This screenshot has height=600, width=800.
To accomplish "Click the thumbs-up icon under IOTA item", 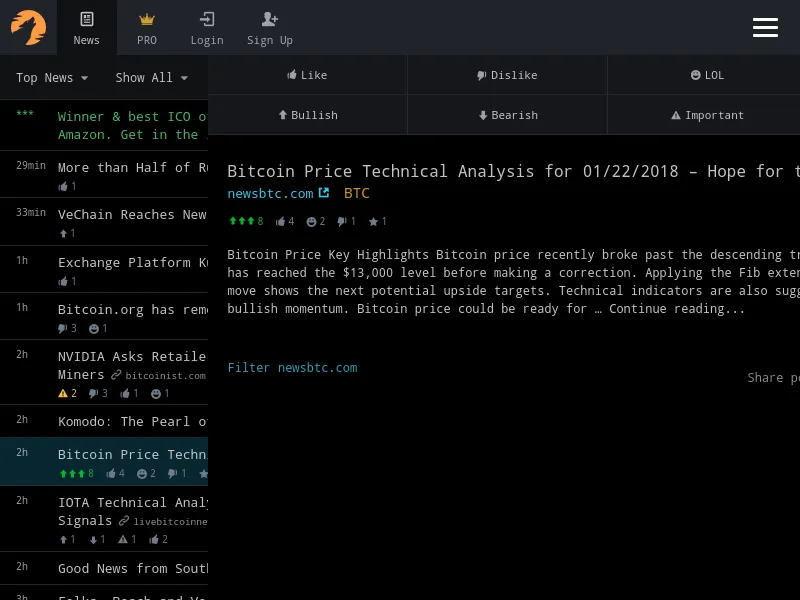I will tap(154, 539).
